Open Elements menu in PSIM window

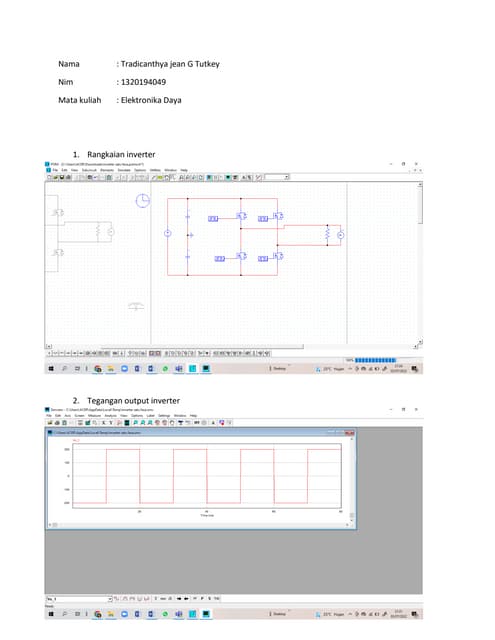tap(107, 170)
